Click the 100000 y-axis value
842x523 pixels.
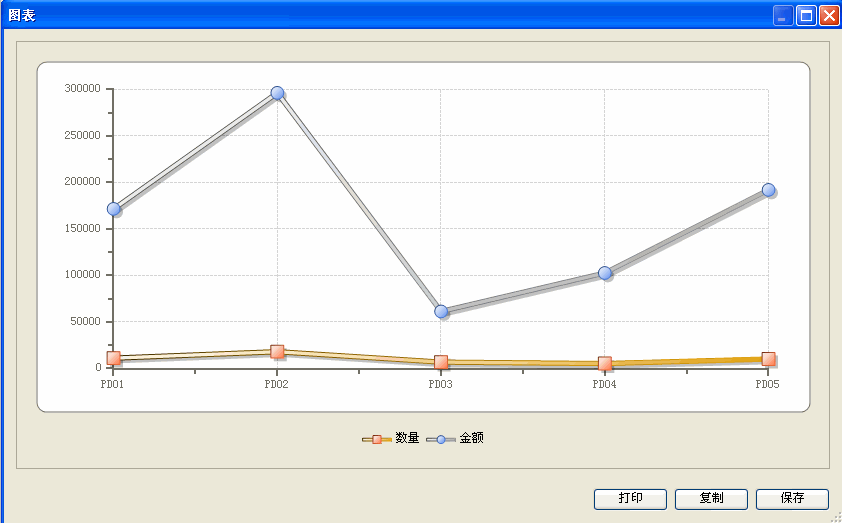(83, 274)
